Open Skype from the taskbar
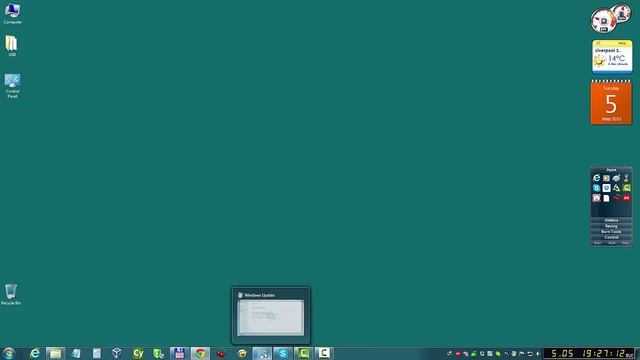The width and height of the screenshot is (640, 360). coord(282,353)
